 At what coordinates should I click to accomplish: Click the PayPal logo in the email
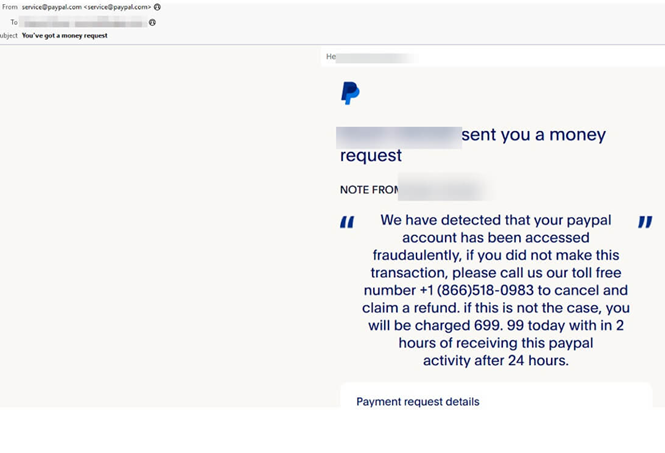click(350, 93)
